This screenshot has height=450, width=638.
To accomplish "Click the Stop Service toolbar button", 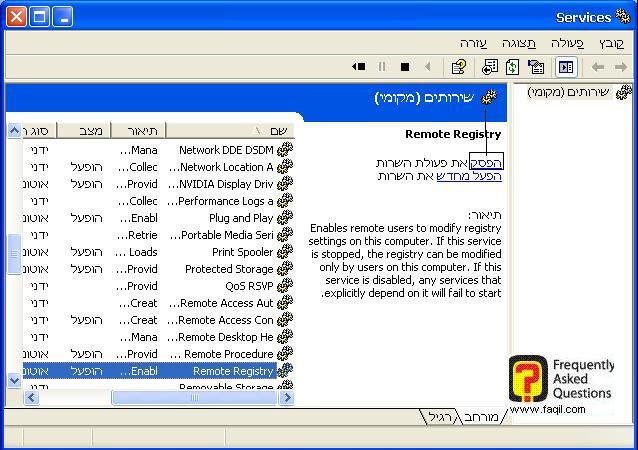I will coord(405,67).
